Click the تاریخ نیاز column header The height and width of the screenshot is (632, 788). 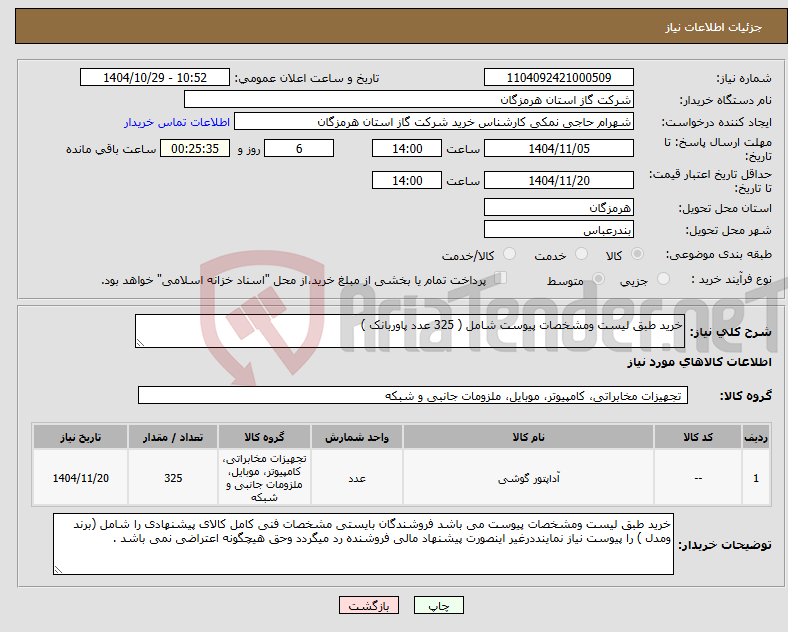(80, 437)
